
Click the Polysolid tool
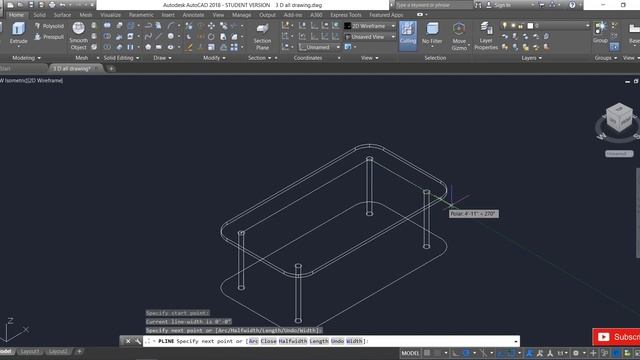[x=49, y=26]
